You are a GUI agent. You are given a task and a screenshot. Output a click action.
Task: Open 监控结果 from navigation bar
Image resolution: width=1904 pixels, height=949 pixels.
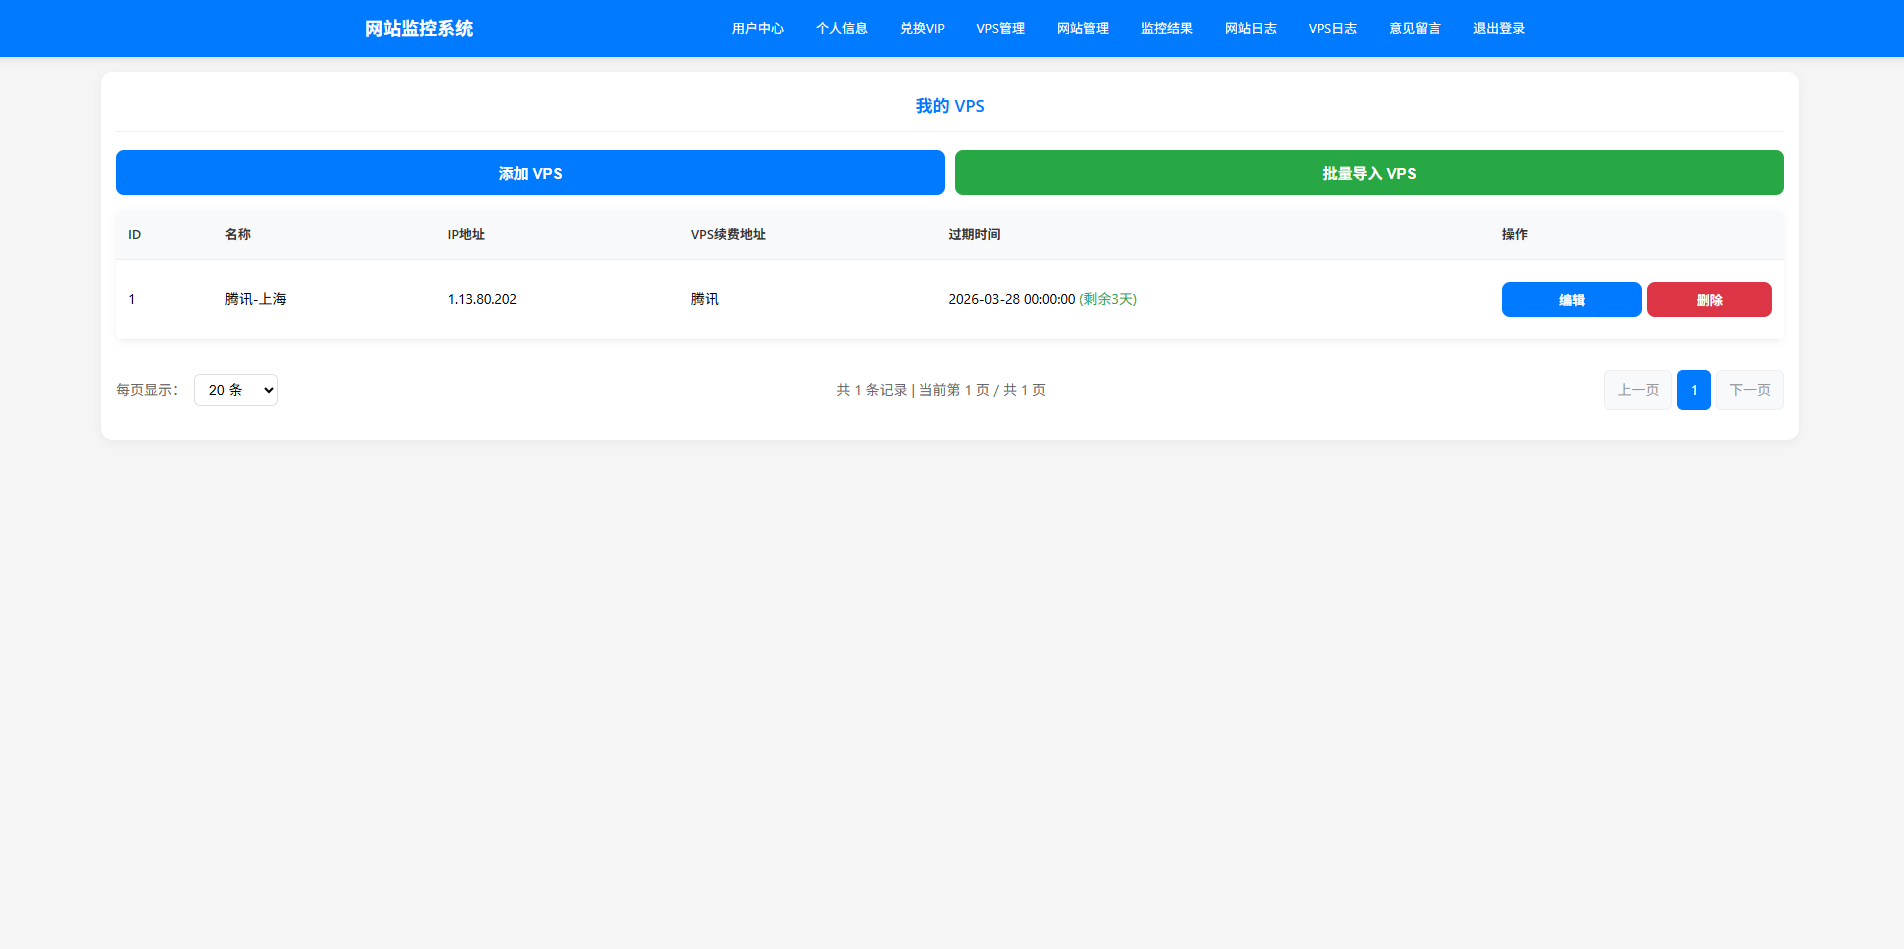[x=1166, y=29]
